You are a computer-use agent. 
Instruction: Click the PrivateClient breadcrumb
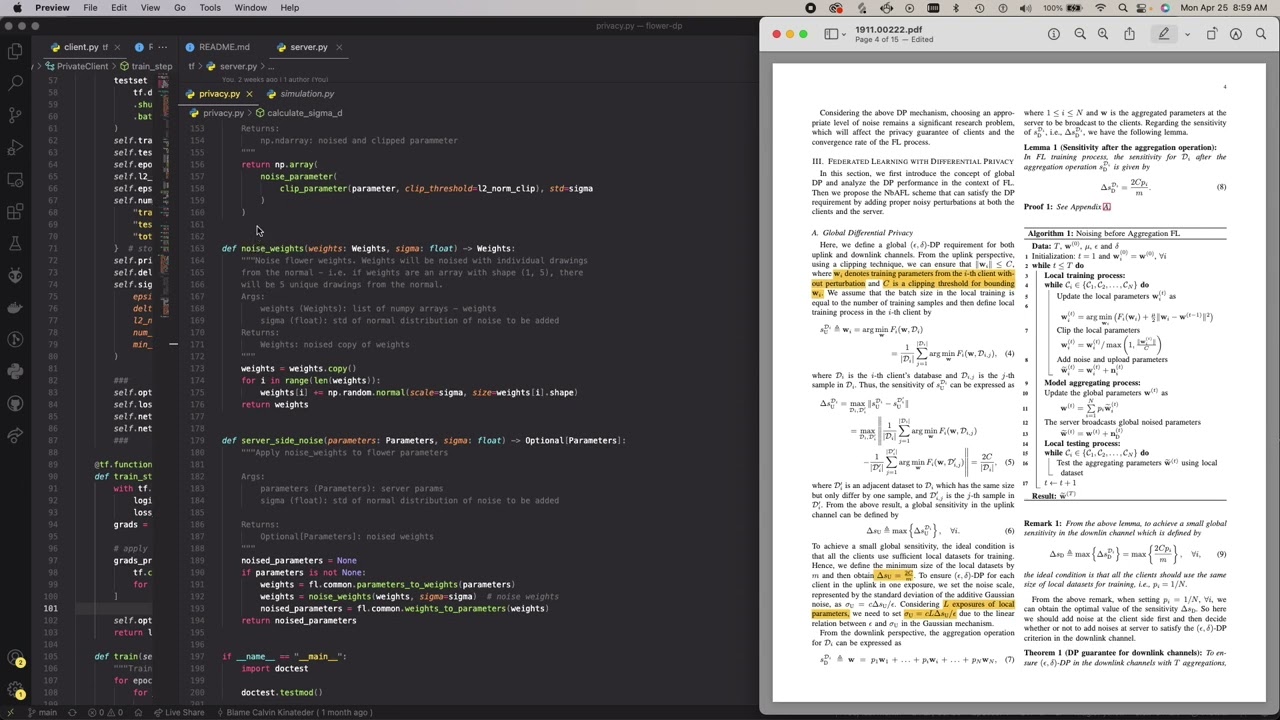tap(82, 66)
